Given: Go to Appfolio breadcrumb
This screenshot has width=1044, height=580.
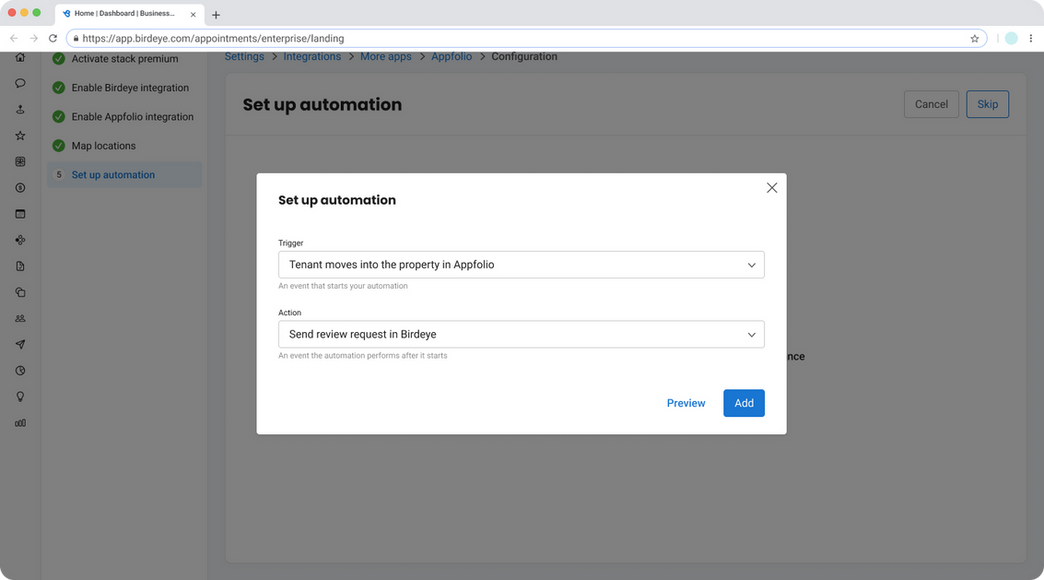Looking at the screenshot, I should (451, 57).
